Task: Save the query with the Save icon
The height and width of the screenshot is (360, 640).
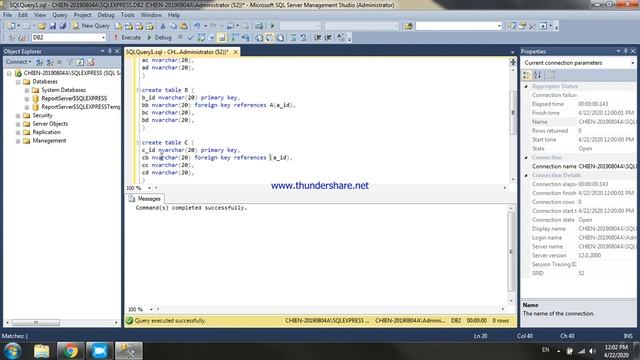Action: coord(52,26)
